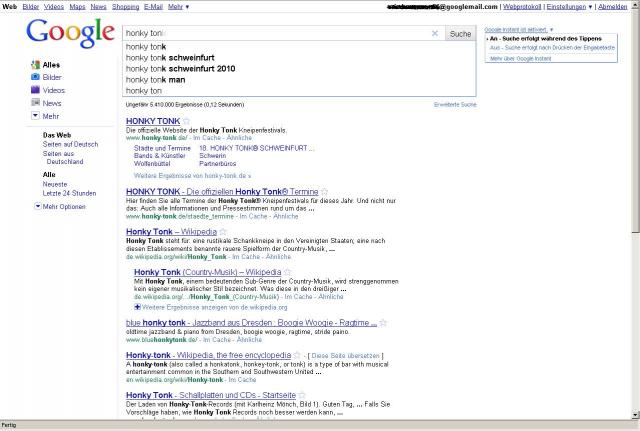The image size is (640, 431).
Task: Star the Honky Tonk Termine result
Action: click(324, 191)
